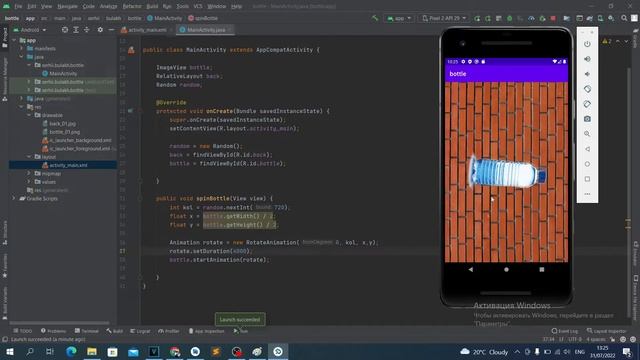640x360 pixels.
Task: Take emulator screenshot with camera icon
Action: point(587,119)
